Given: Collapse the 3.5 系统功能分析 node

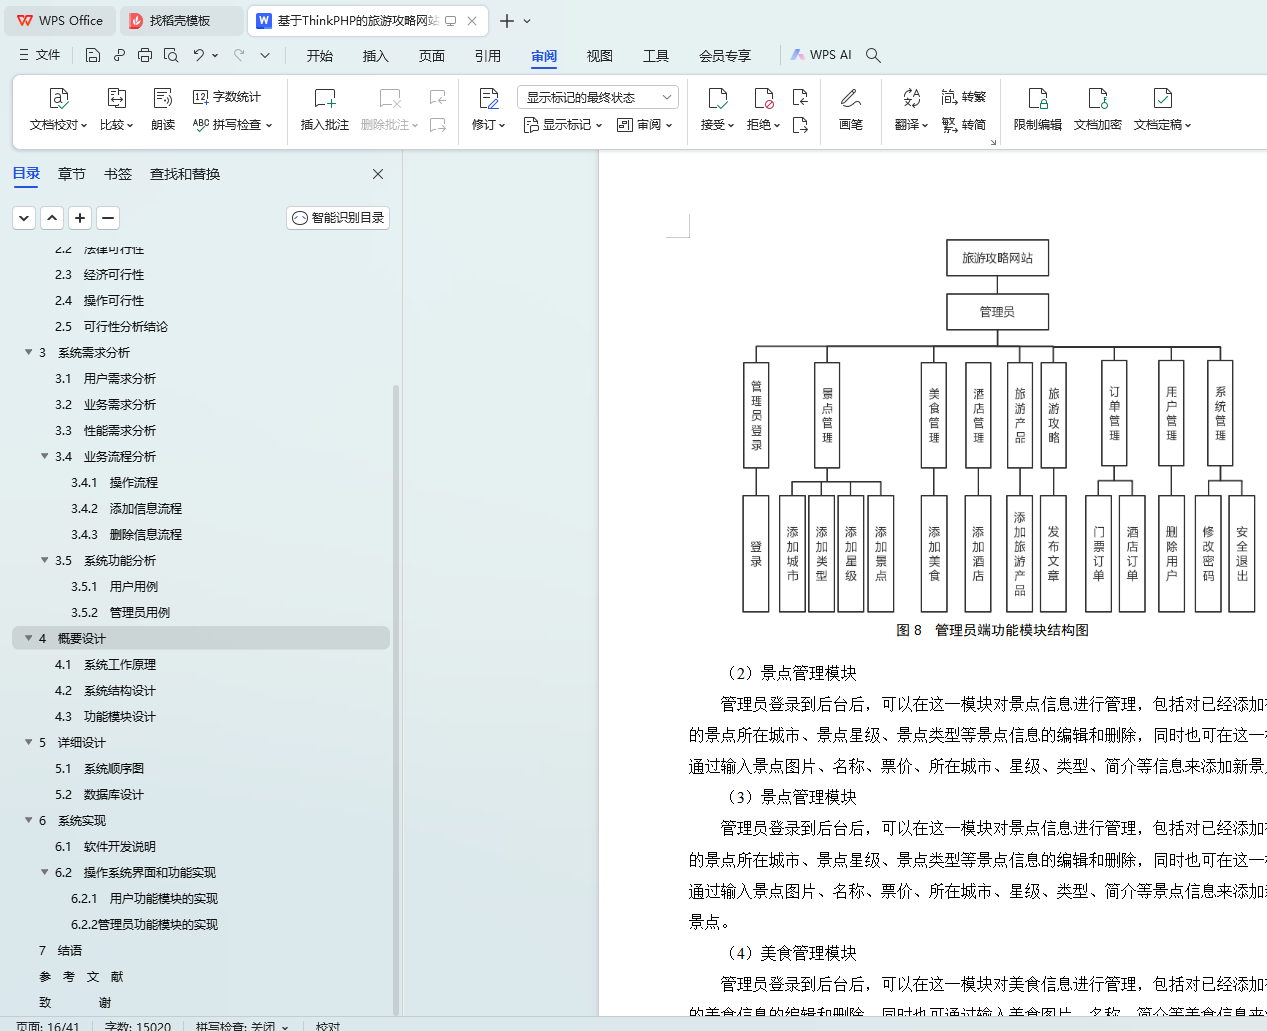Looking at the screenshot, I should [44, 560].
